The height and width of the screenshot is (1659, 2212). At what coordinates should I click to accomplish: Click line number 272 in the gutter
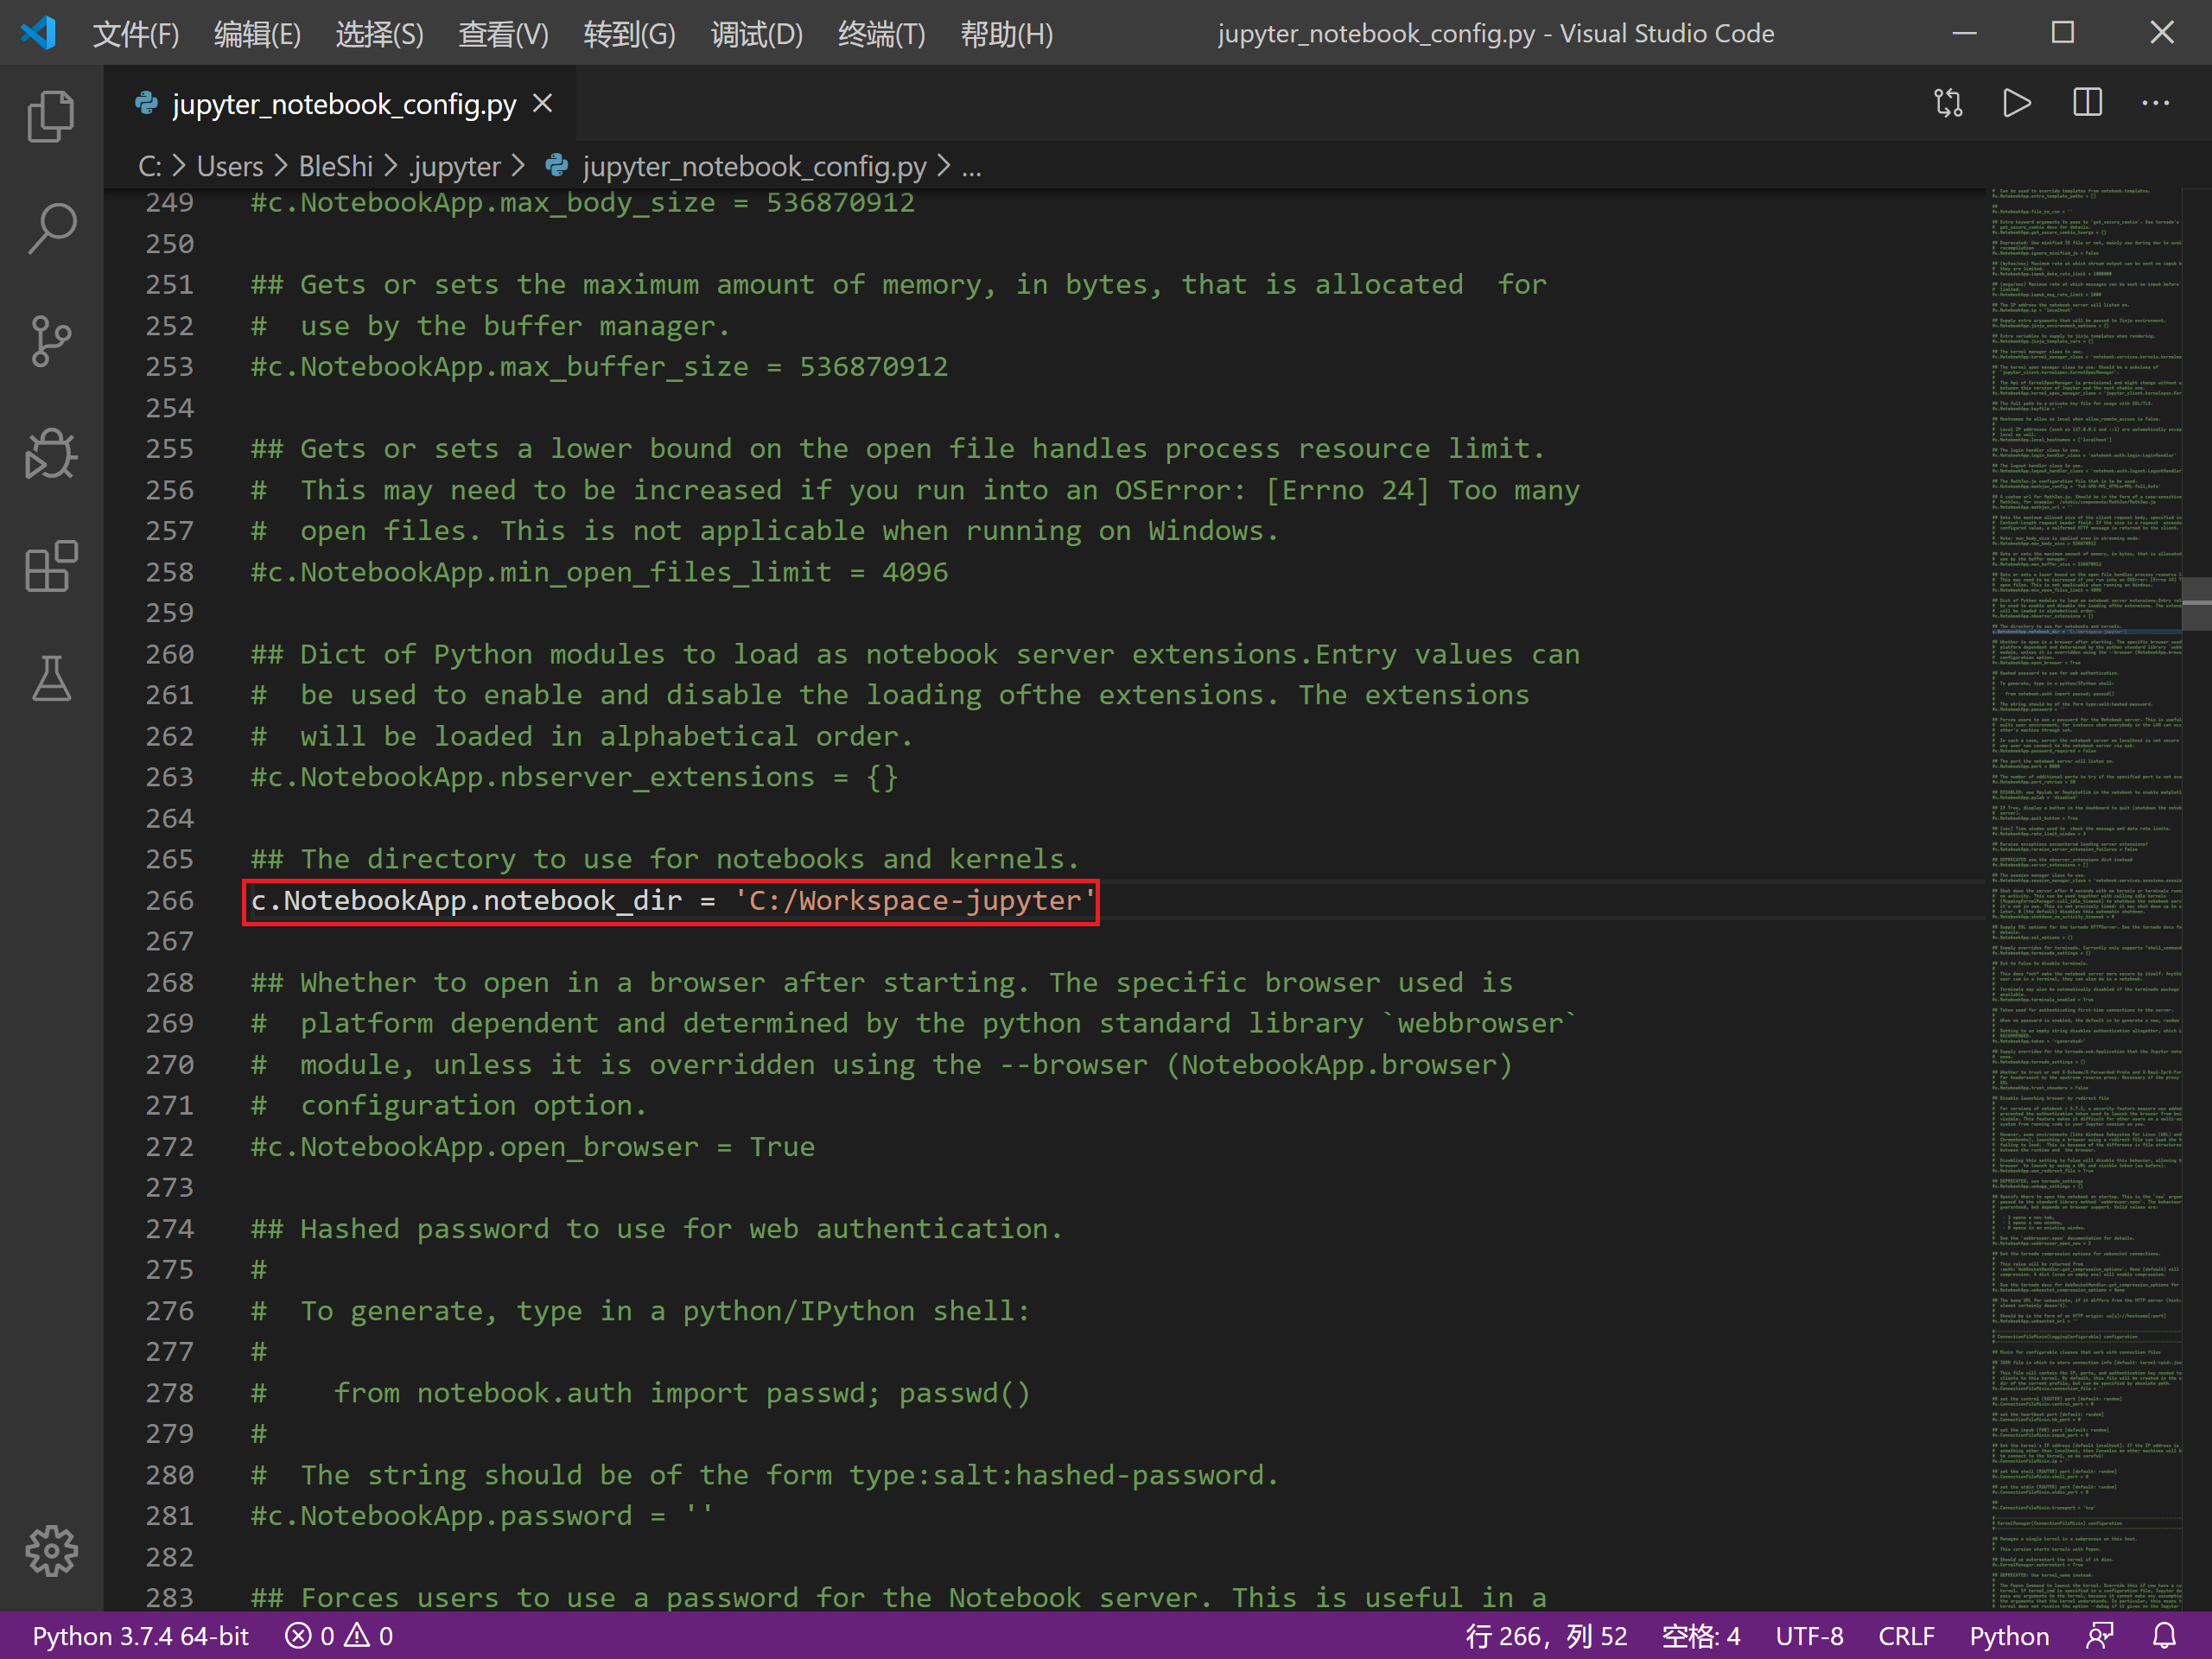tap(170, 1146)
